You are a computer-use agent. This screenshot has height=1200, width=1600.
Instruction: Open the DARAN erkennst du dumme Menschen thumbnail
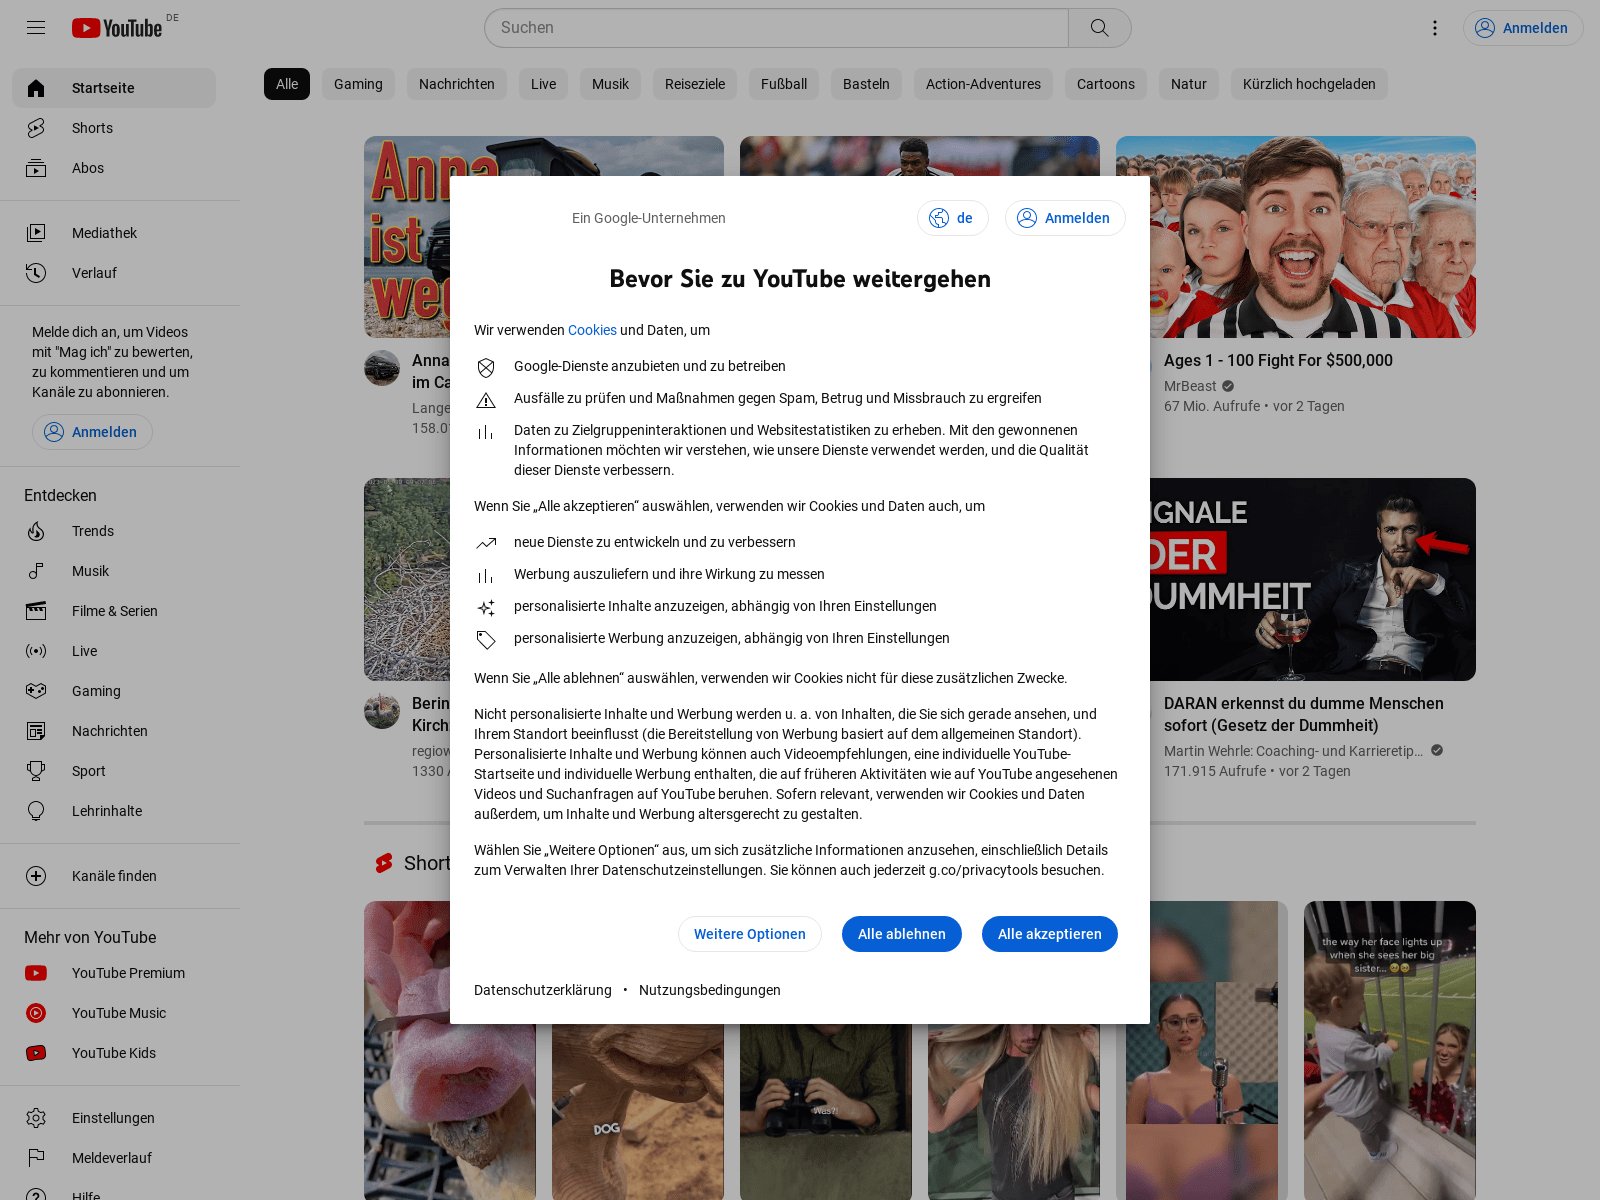[x=1313, y=579]
